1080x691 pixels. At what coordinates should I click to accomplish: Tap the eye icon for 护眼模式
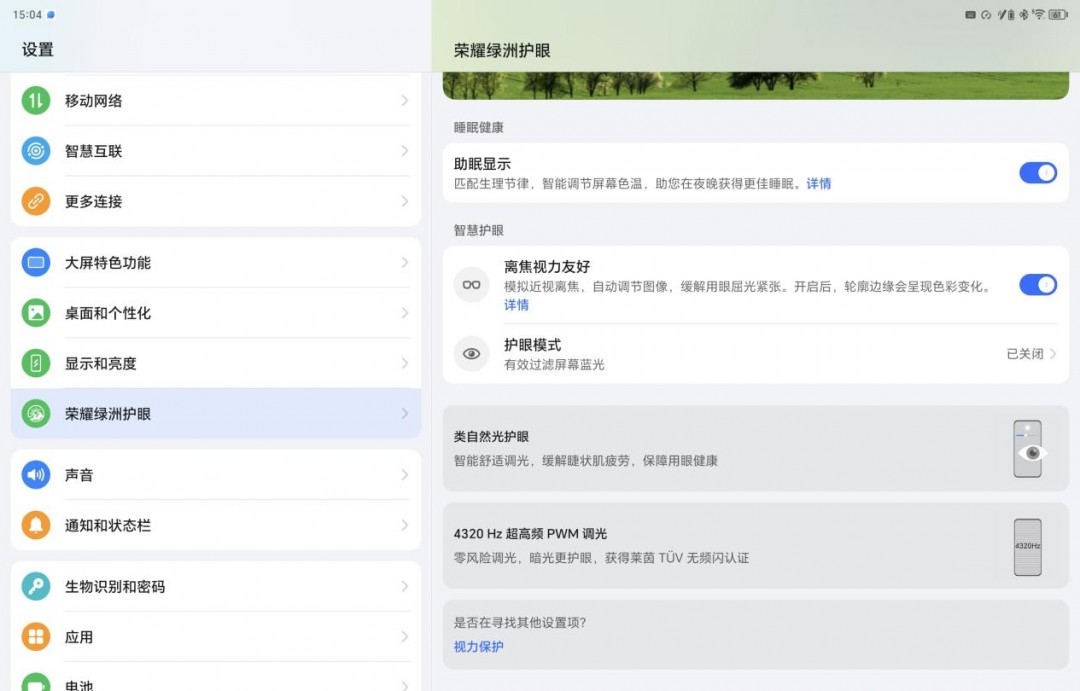tap(472, 353)
